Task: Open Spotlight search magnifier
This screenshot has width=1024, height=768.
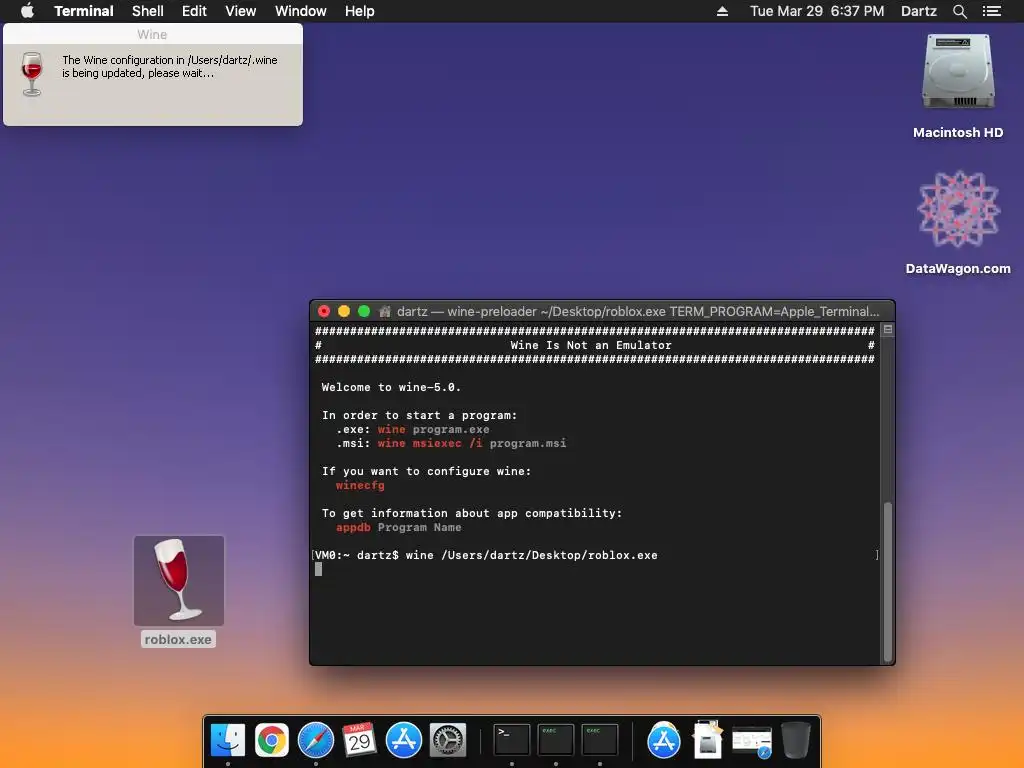Action: pos(959,11)
